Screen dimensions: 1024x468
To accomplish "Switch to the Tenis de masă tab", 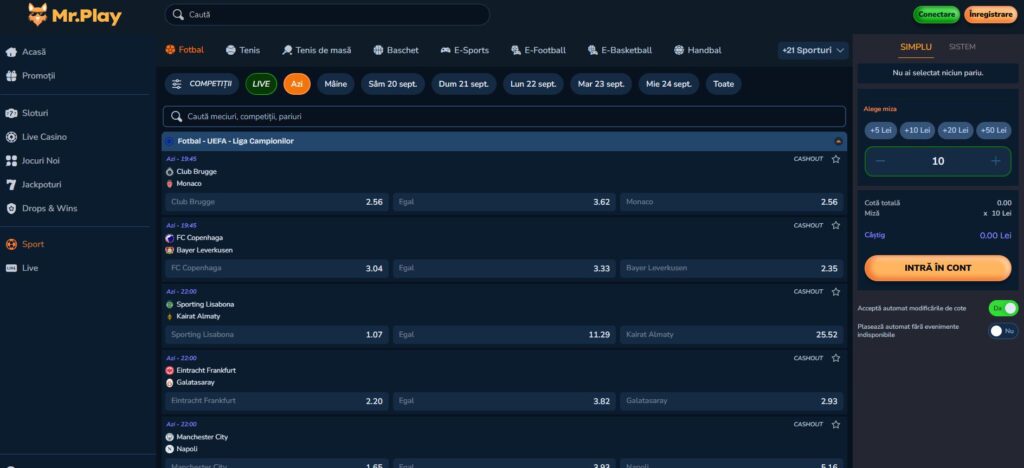I will point(317,50).
